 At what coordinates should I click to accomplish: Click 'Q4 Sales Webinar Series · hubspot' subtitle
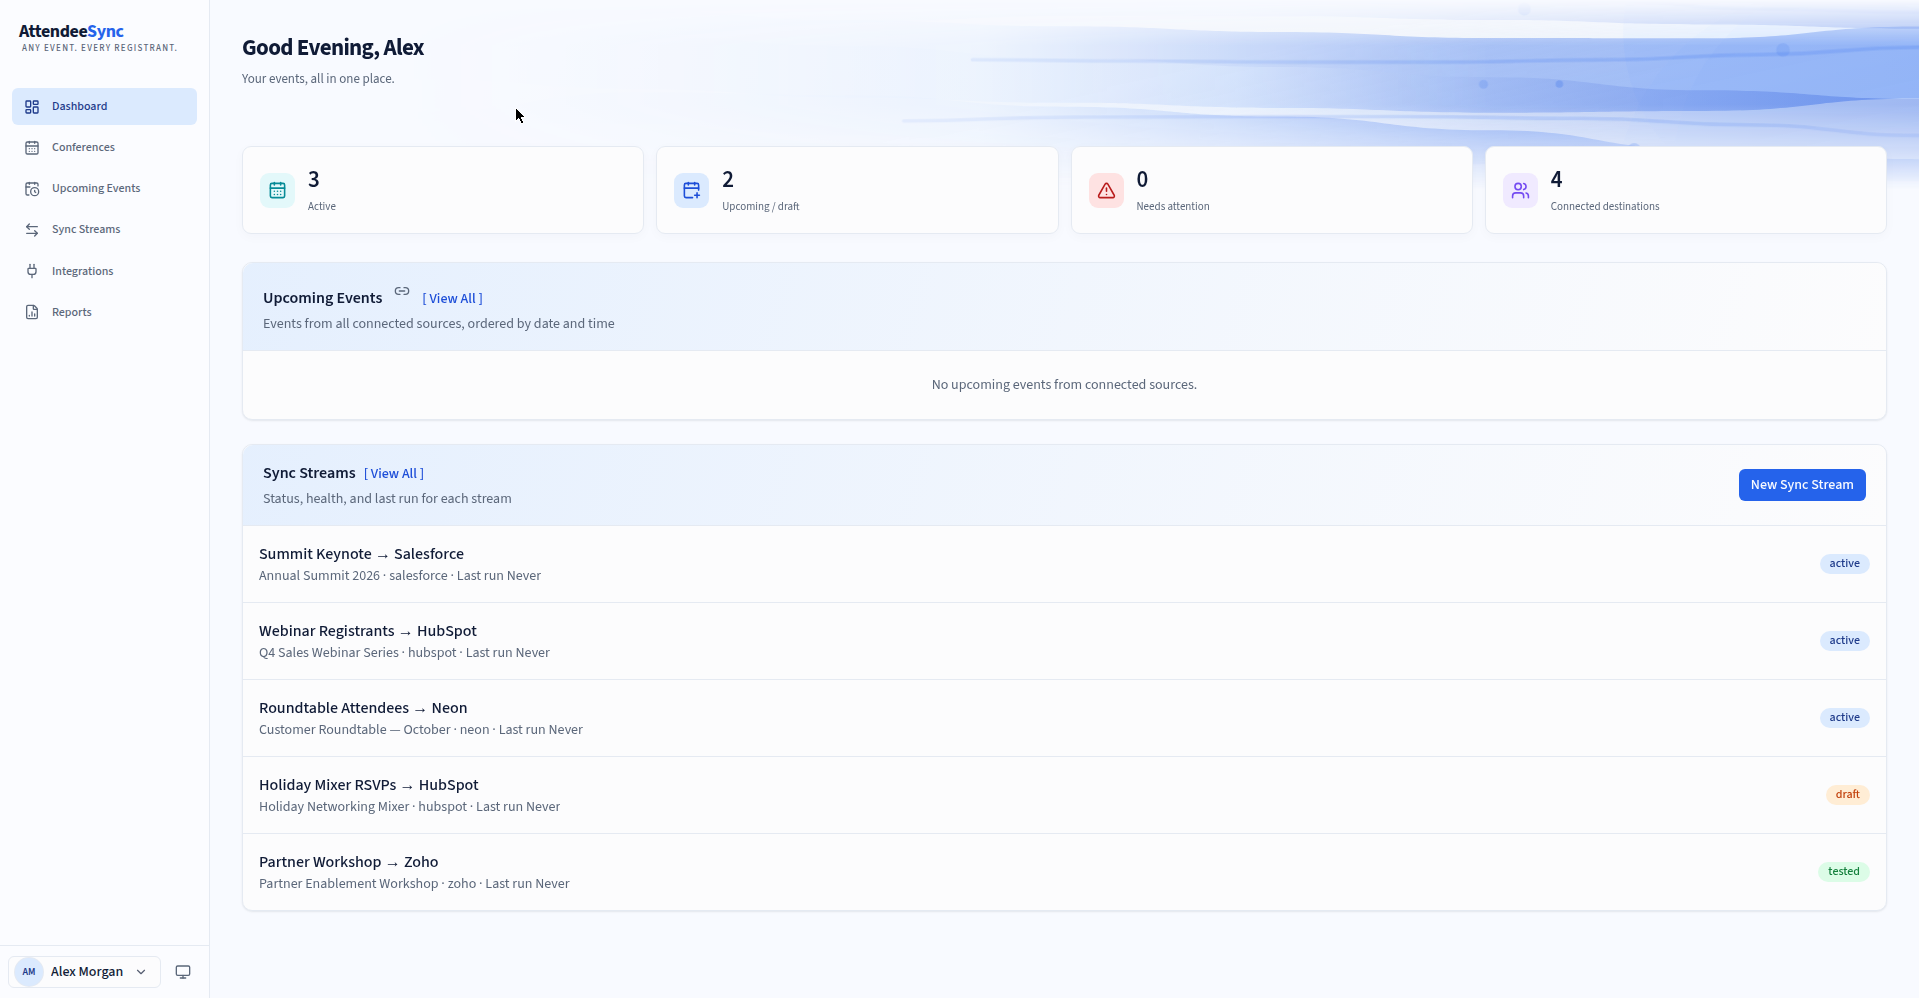(x=357, y=653)
